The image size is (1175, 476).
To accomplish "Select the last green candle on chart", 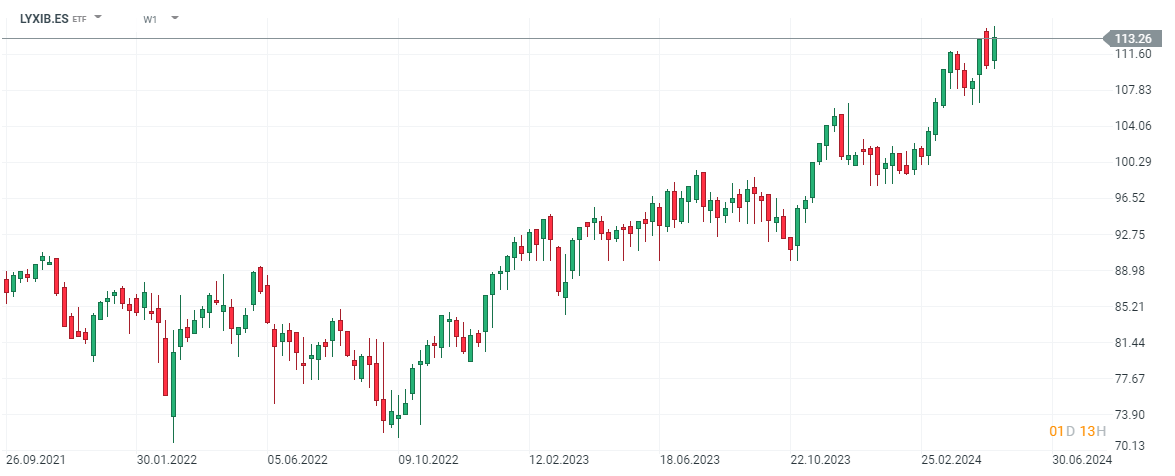I will point(994,49).
